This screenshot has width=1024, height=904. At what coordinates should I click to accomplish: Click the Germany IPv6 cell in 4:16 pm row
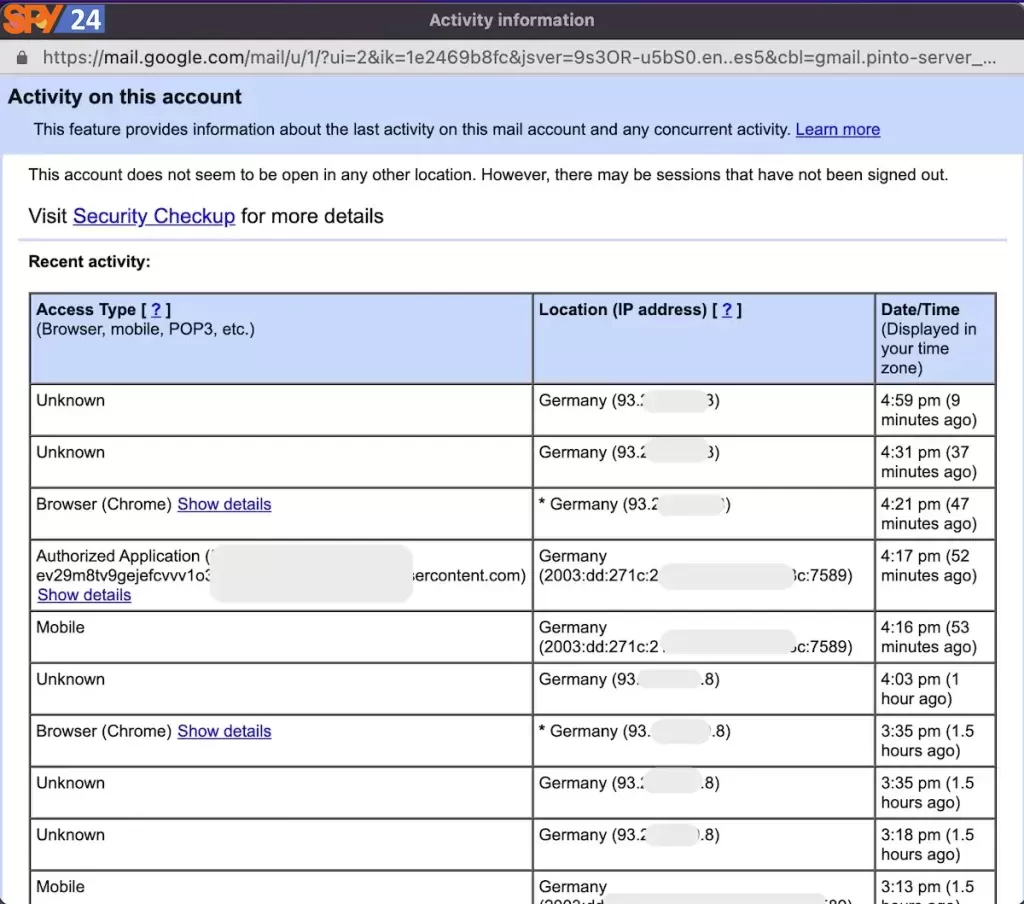point(703,637)
